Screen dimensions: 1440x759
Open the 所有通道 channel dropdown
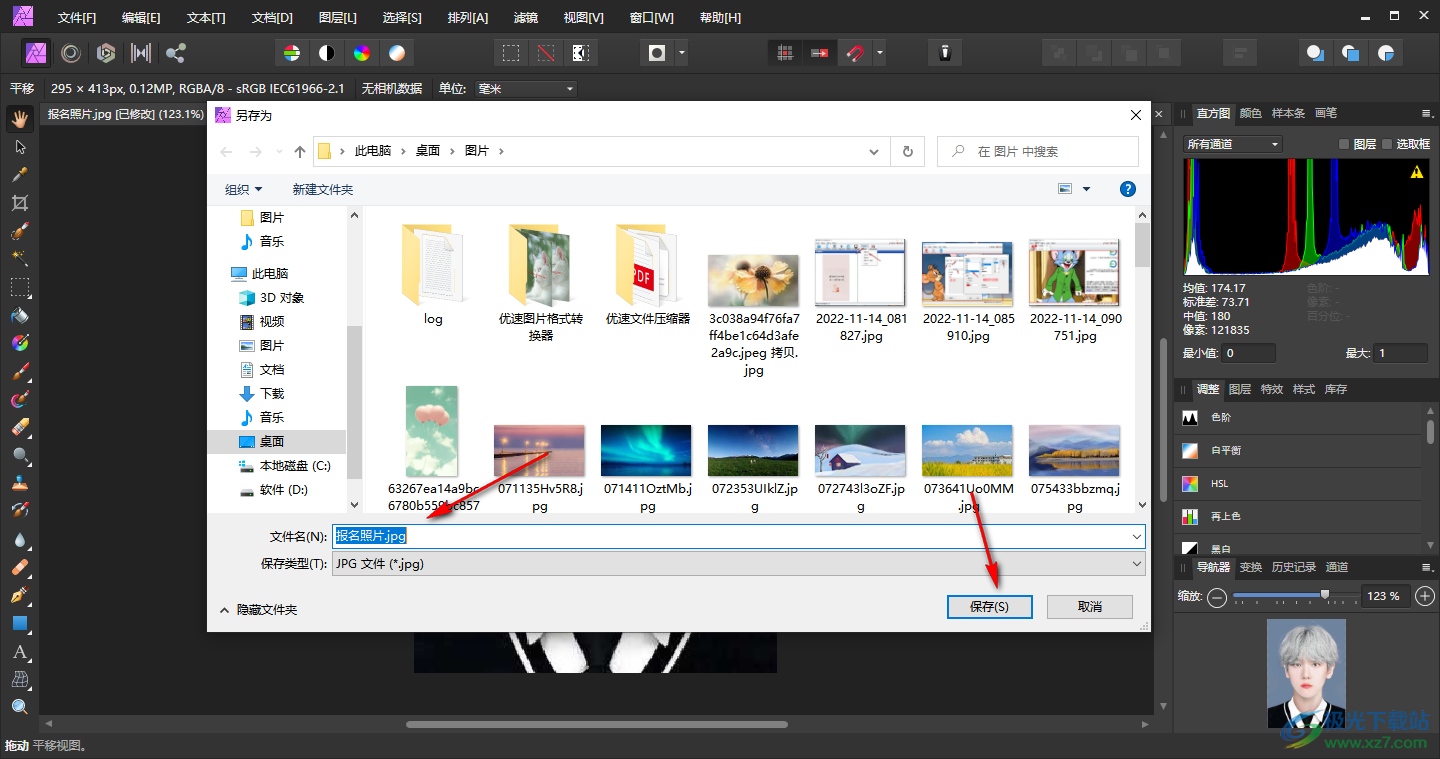click(1232, 144)
